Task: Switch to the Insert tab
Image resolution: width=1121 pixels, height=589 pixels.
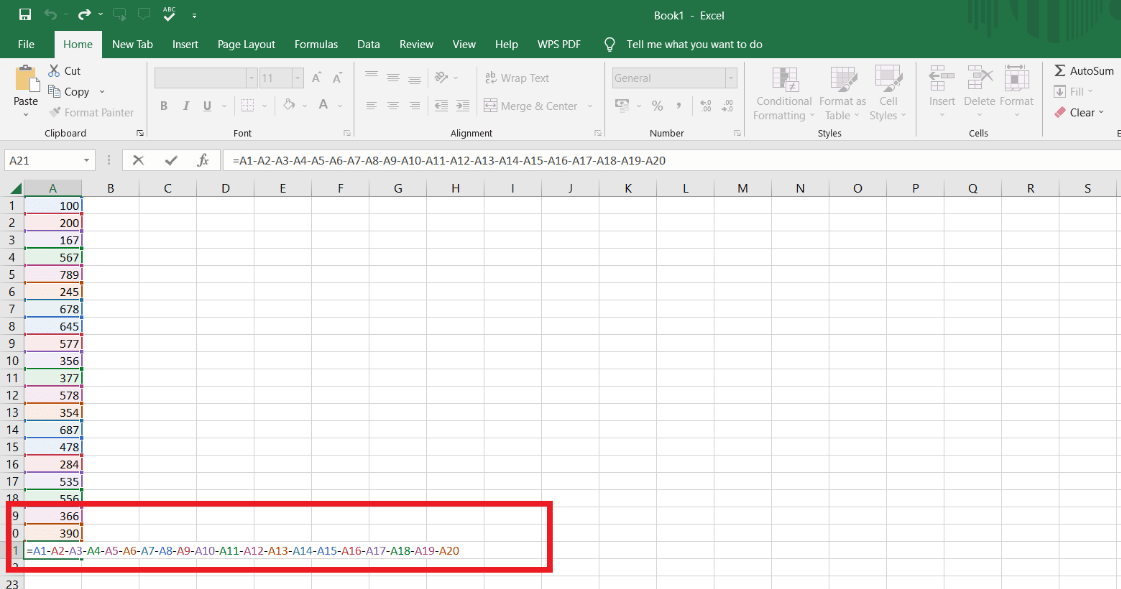Action: click(x=185, y=44)
